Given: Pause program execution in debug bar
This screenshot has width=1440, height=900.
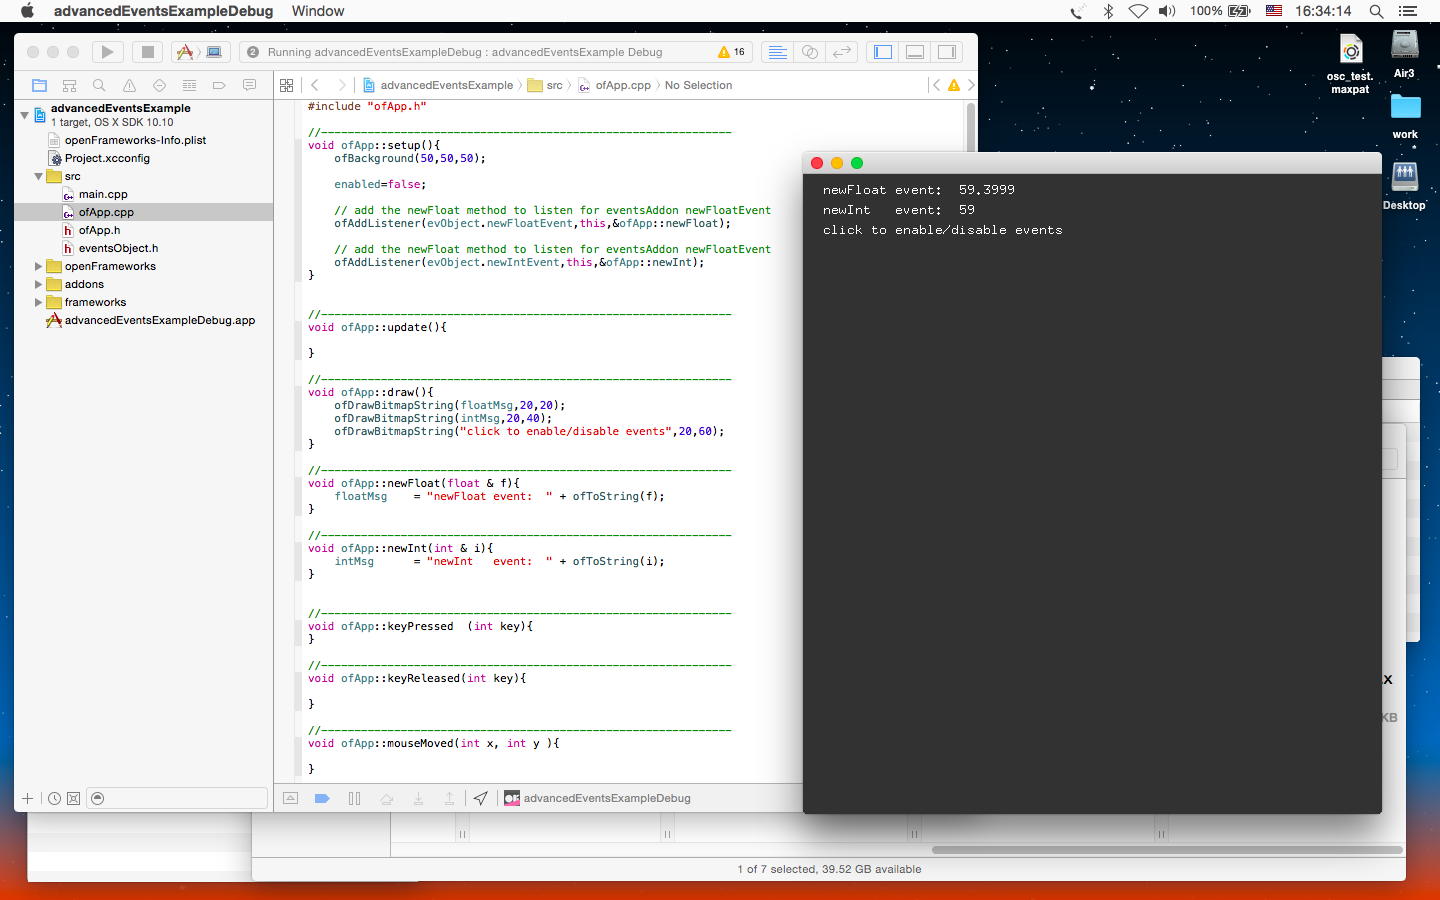Looking at the screenshot, I should [x=354, y=798].
